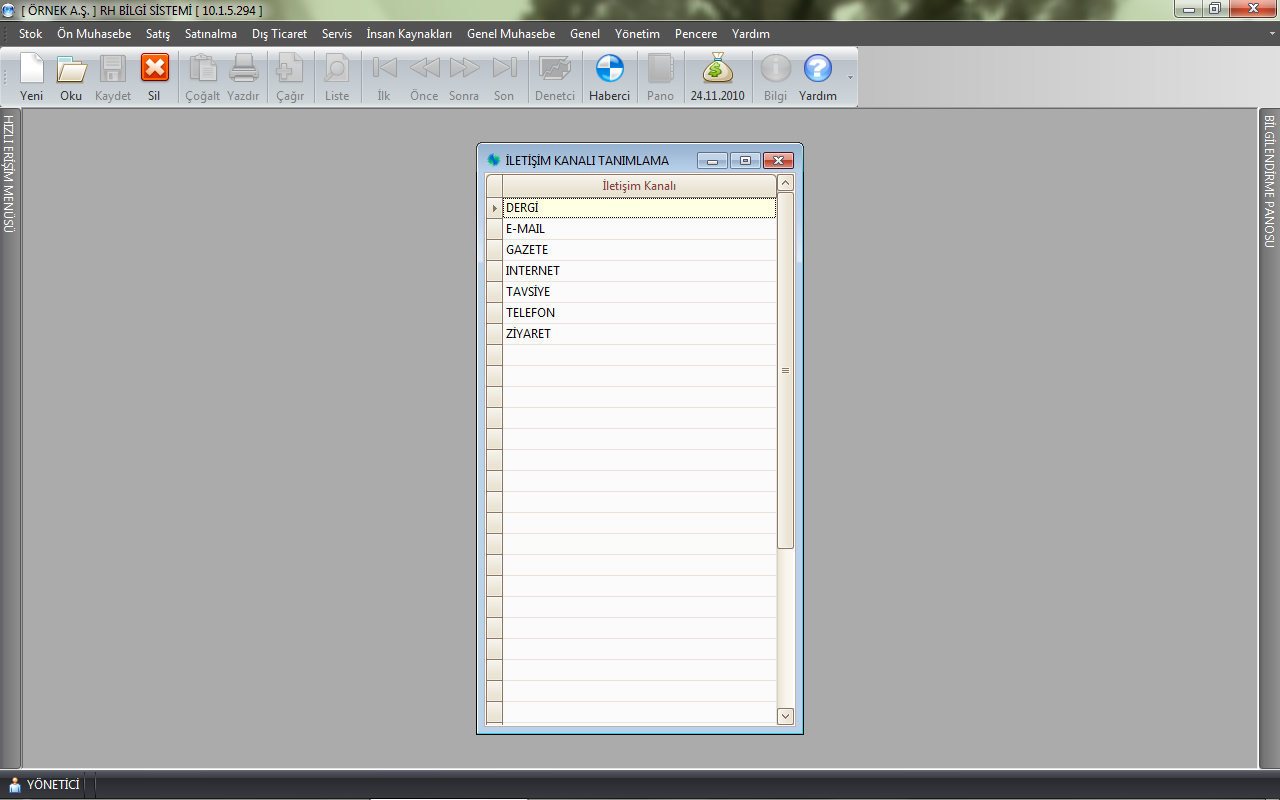The image size is (1280, 800).
Task: Click the İletişim Kanalı column header
Action: (x=639, y=186)
